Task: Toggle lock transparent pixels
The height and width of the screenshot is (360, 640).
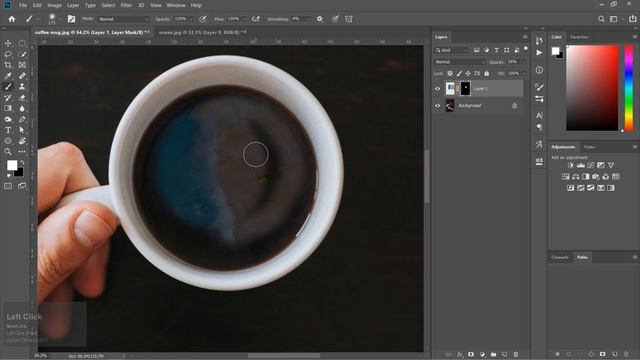Action: tap(450, 73)
